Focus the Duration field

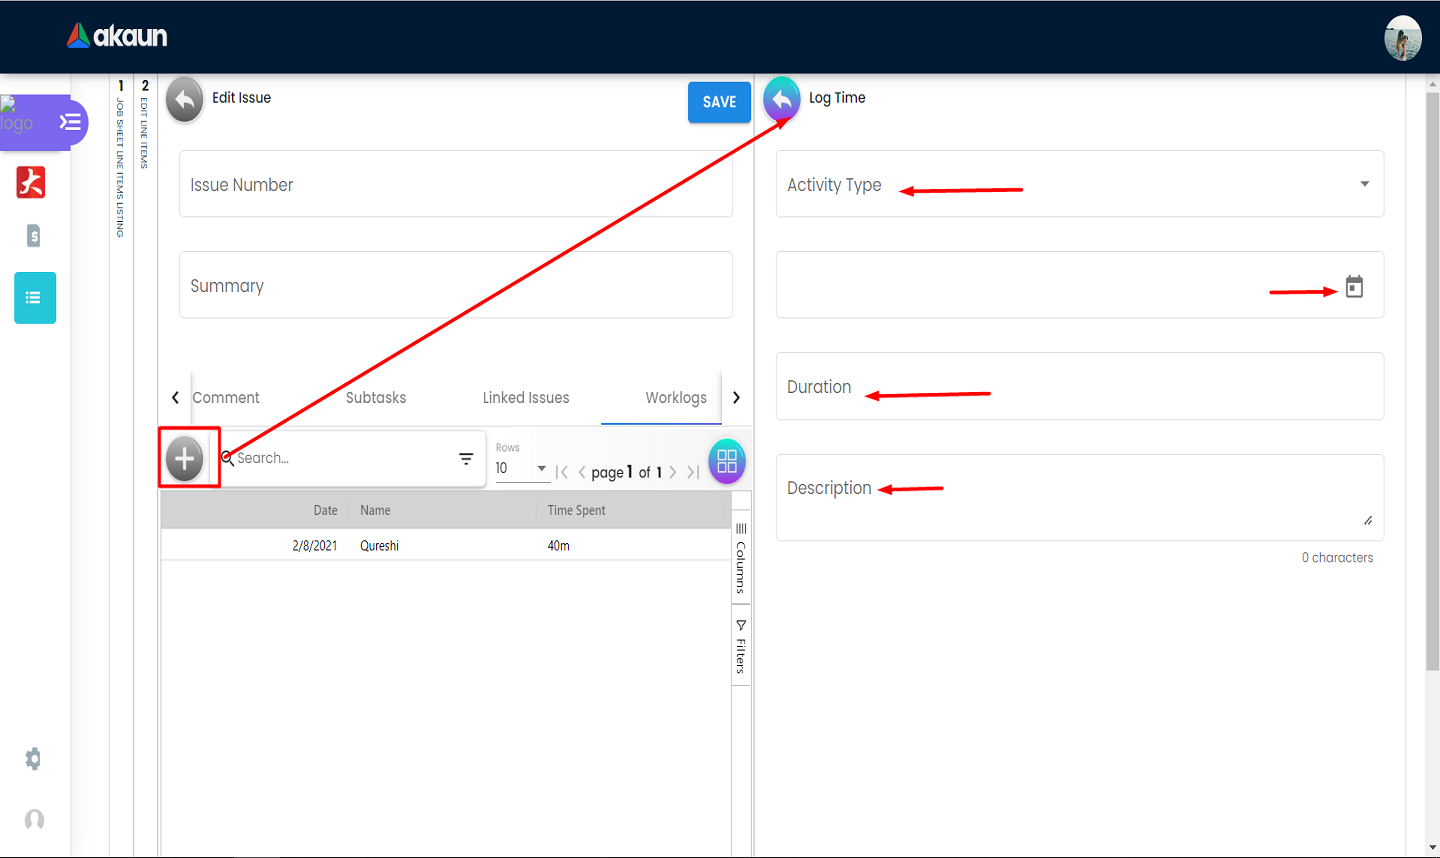coord(1080,386)
